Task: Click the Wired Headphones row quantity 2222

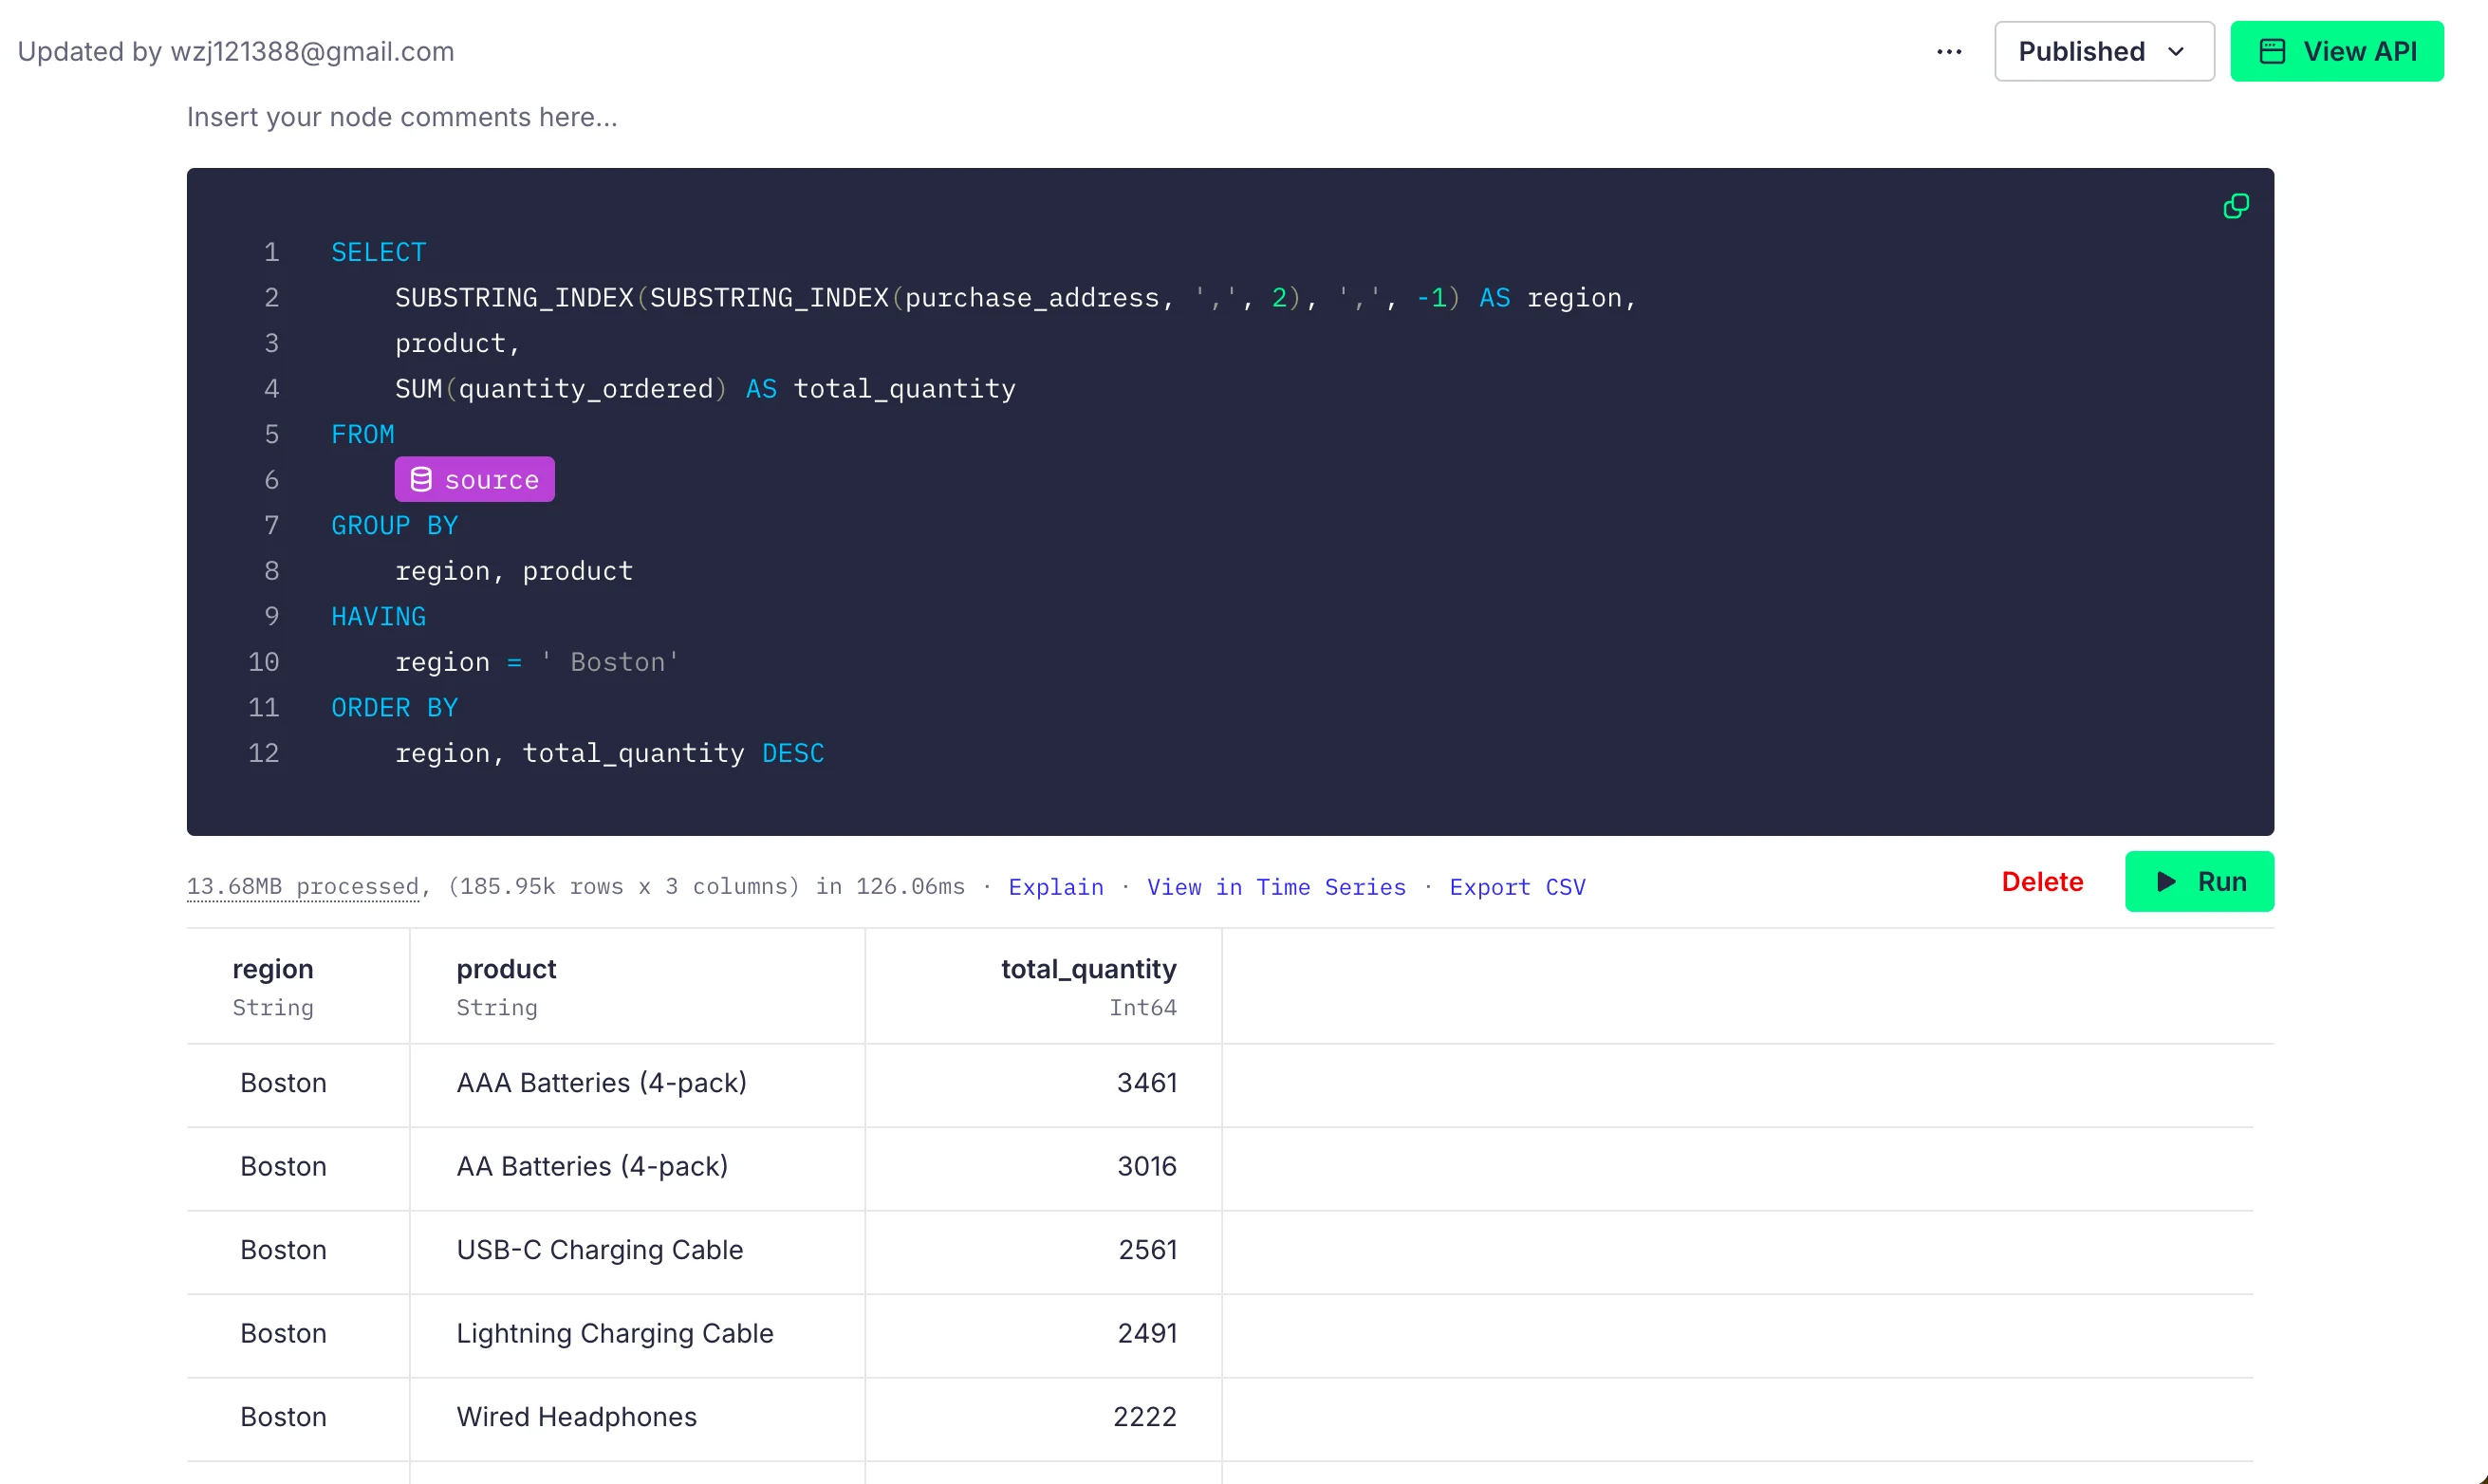Action: (1144, 1417)
